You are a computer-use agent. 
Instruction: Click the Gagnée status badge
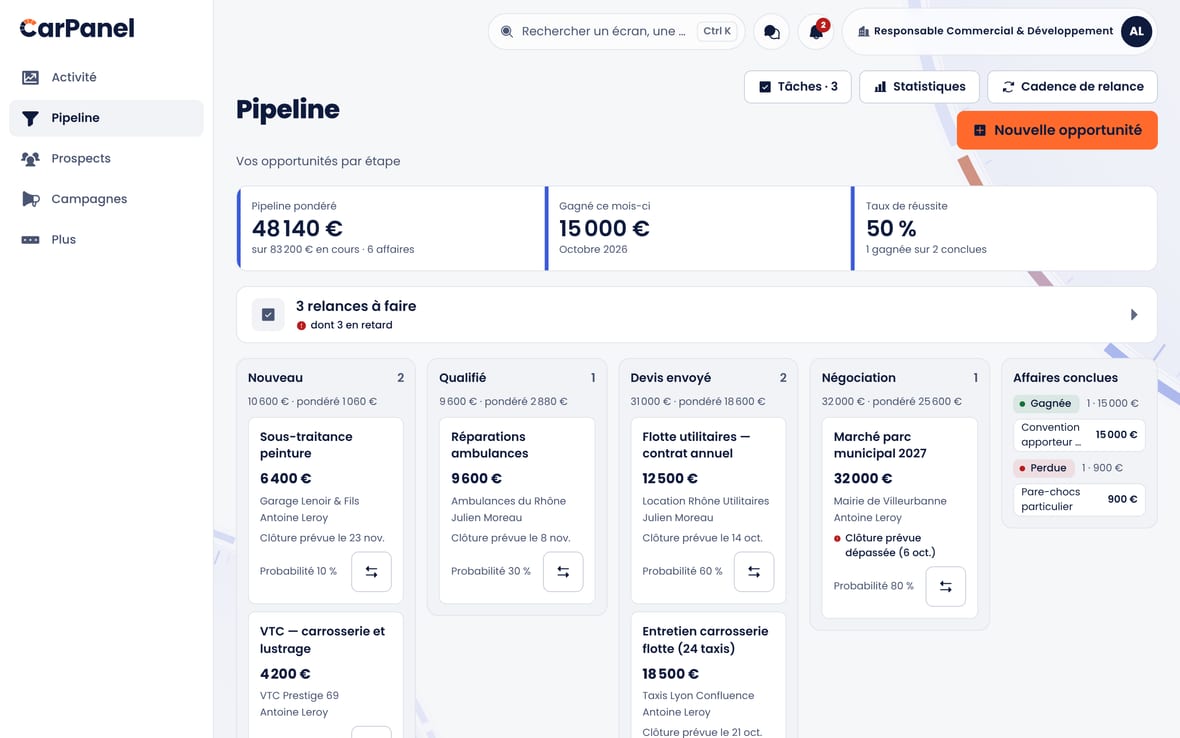coord(1045,403)
